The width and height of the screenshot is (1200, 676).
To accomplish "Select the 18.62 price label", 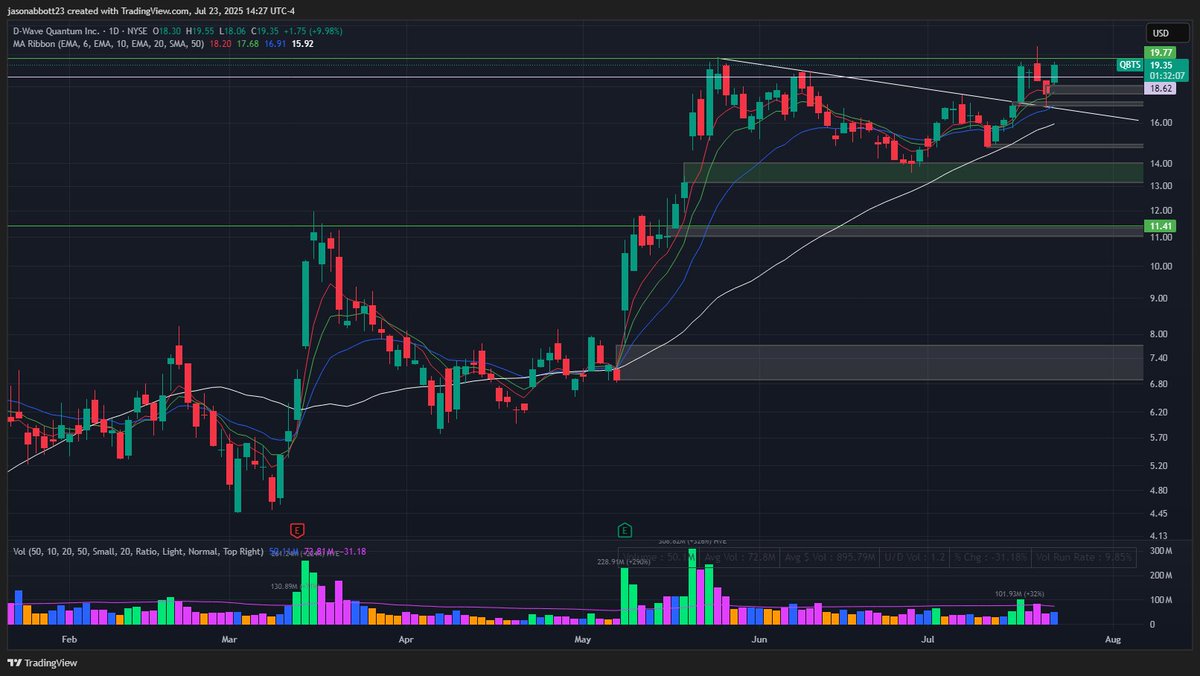I will coord(1161,89).
